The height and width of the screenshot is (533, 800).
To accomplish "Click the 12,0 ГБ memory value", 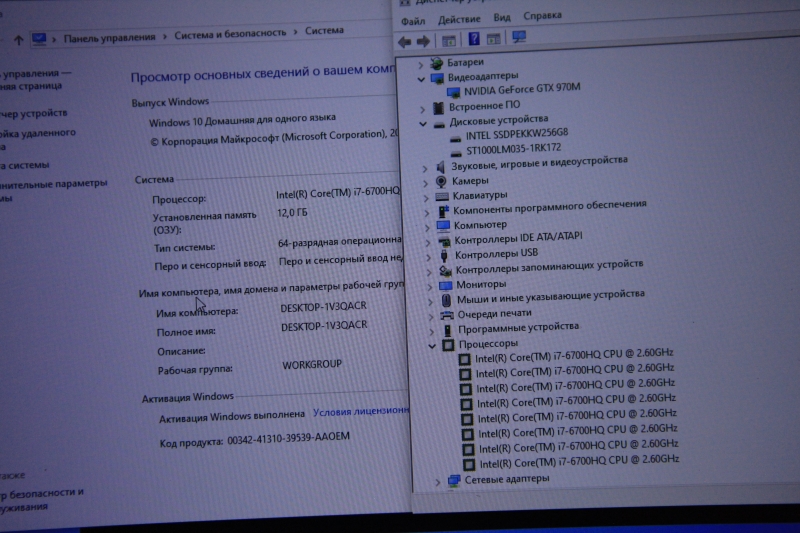I will 292,213.
